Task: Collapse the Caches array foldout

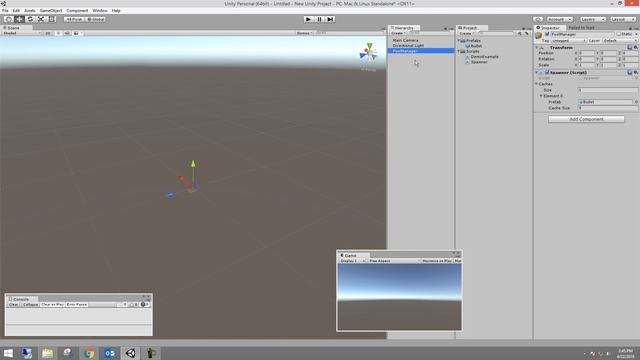Action: [x=536, y=84]
